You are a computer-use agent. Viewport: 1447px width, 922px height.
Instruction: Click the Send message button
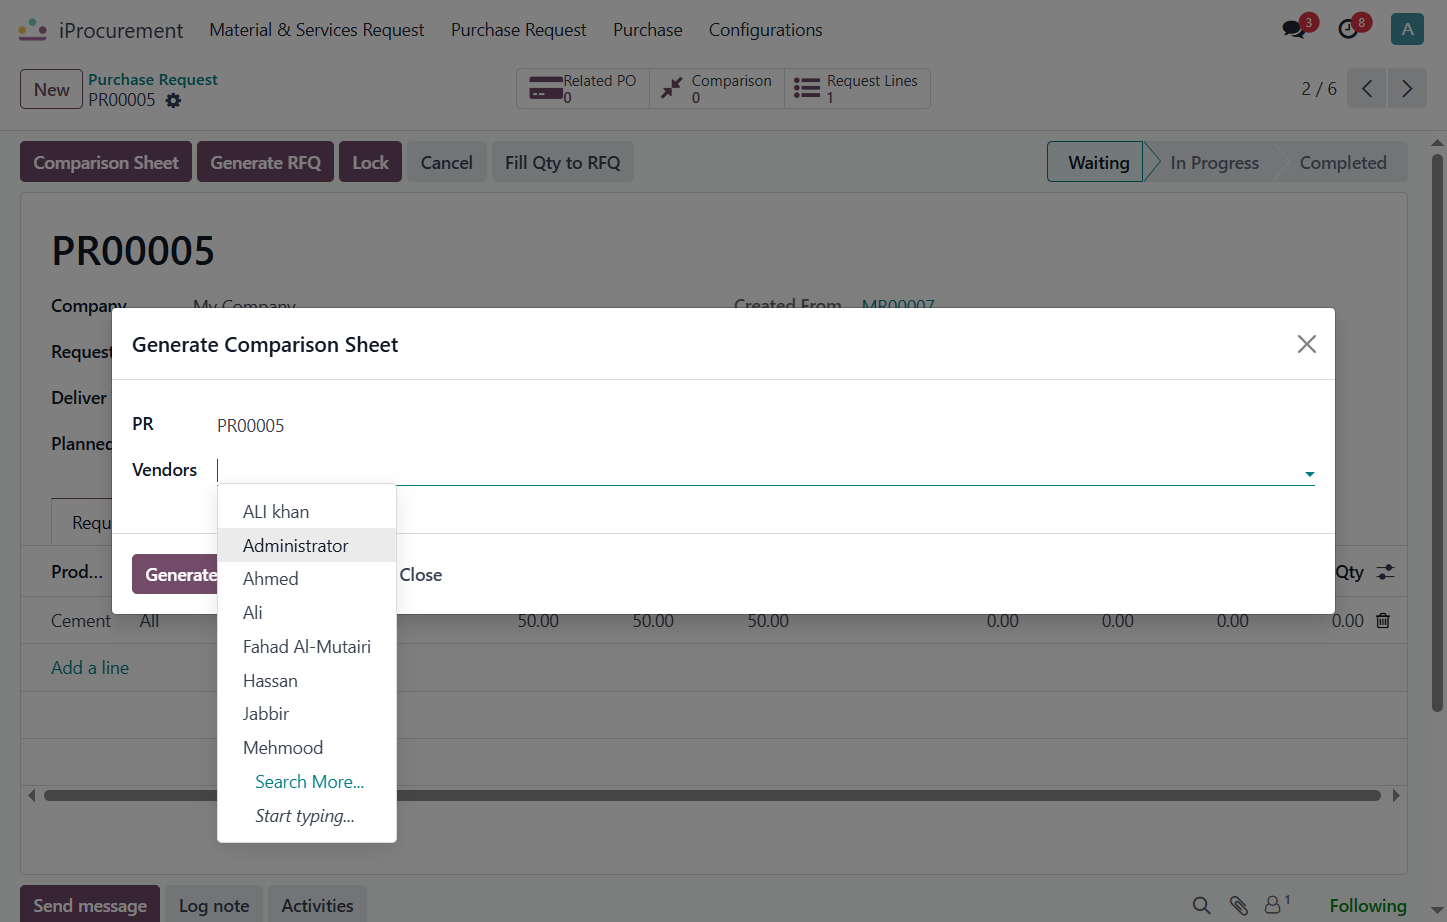pyautogui.click(x=90, y=905)
